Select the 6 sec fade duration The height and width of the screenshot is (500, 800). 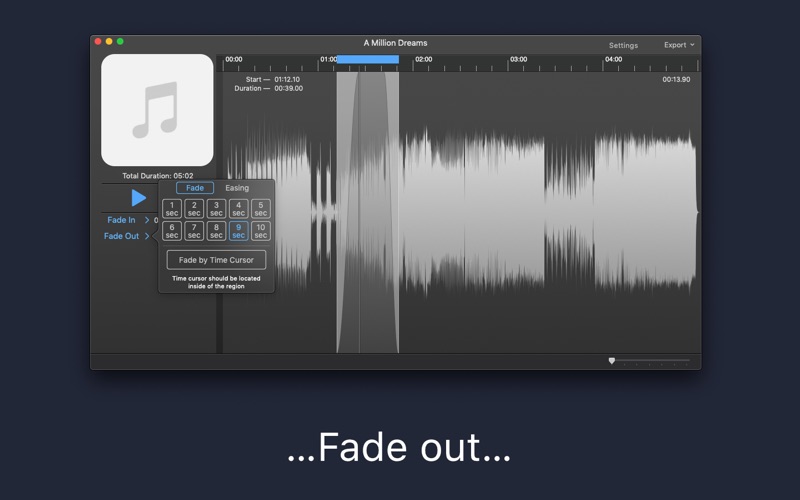(x=172, y=231)
